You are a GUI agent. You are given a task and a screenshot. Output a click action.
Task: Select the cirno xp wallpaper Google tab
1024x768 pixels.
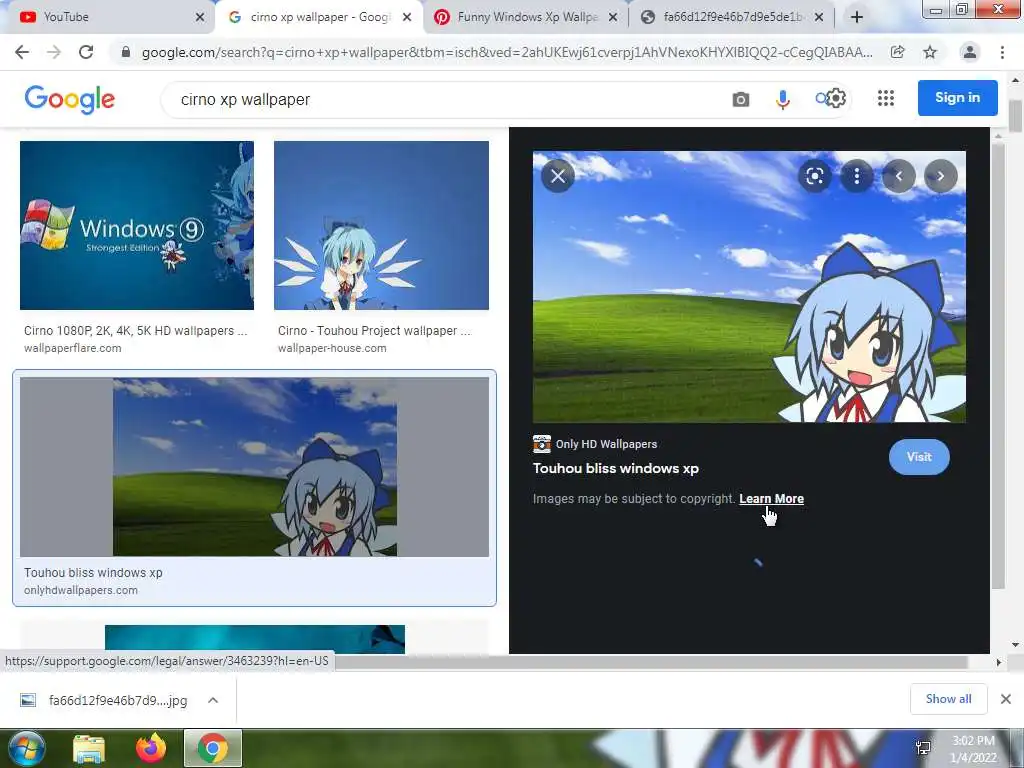[x=319, y=17]
